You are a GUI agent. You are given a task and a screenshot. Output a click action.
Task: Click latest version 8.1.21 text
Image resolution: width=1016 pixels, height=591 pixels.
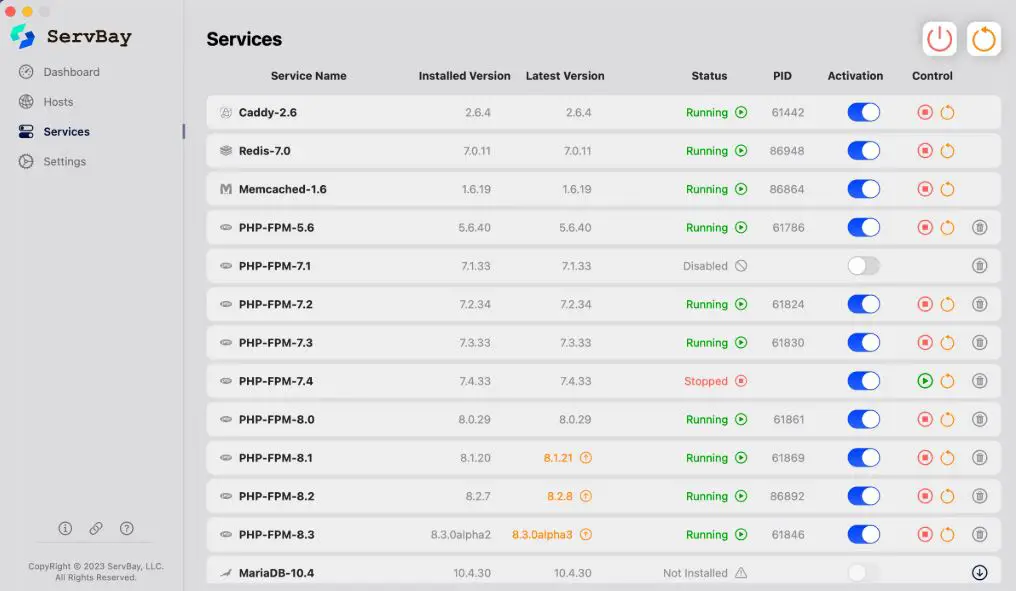558,458
